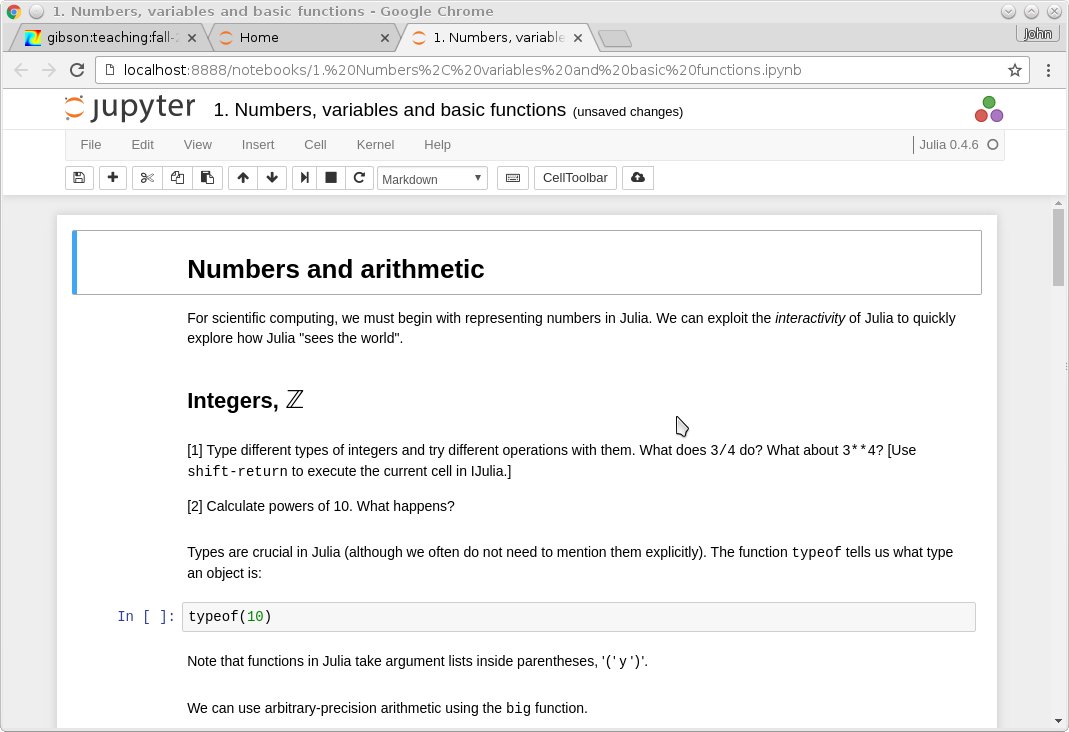
Task: Bookmark this page with star icon
Action: point(1015,70)
